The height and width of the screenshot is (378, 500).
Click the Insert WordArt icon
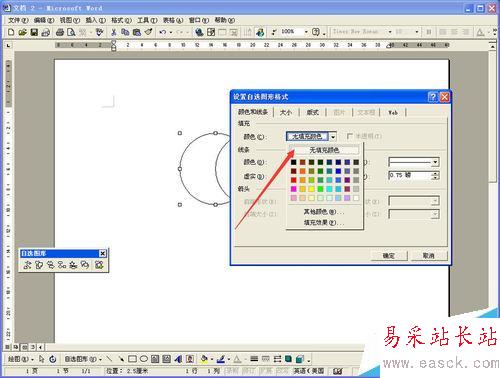click(x=178, y=359)
